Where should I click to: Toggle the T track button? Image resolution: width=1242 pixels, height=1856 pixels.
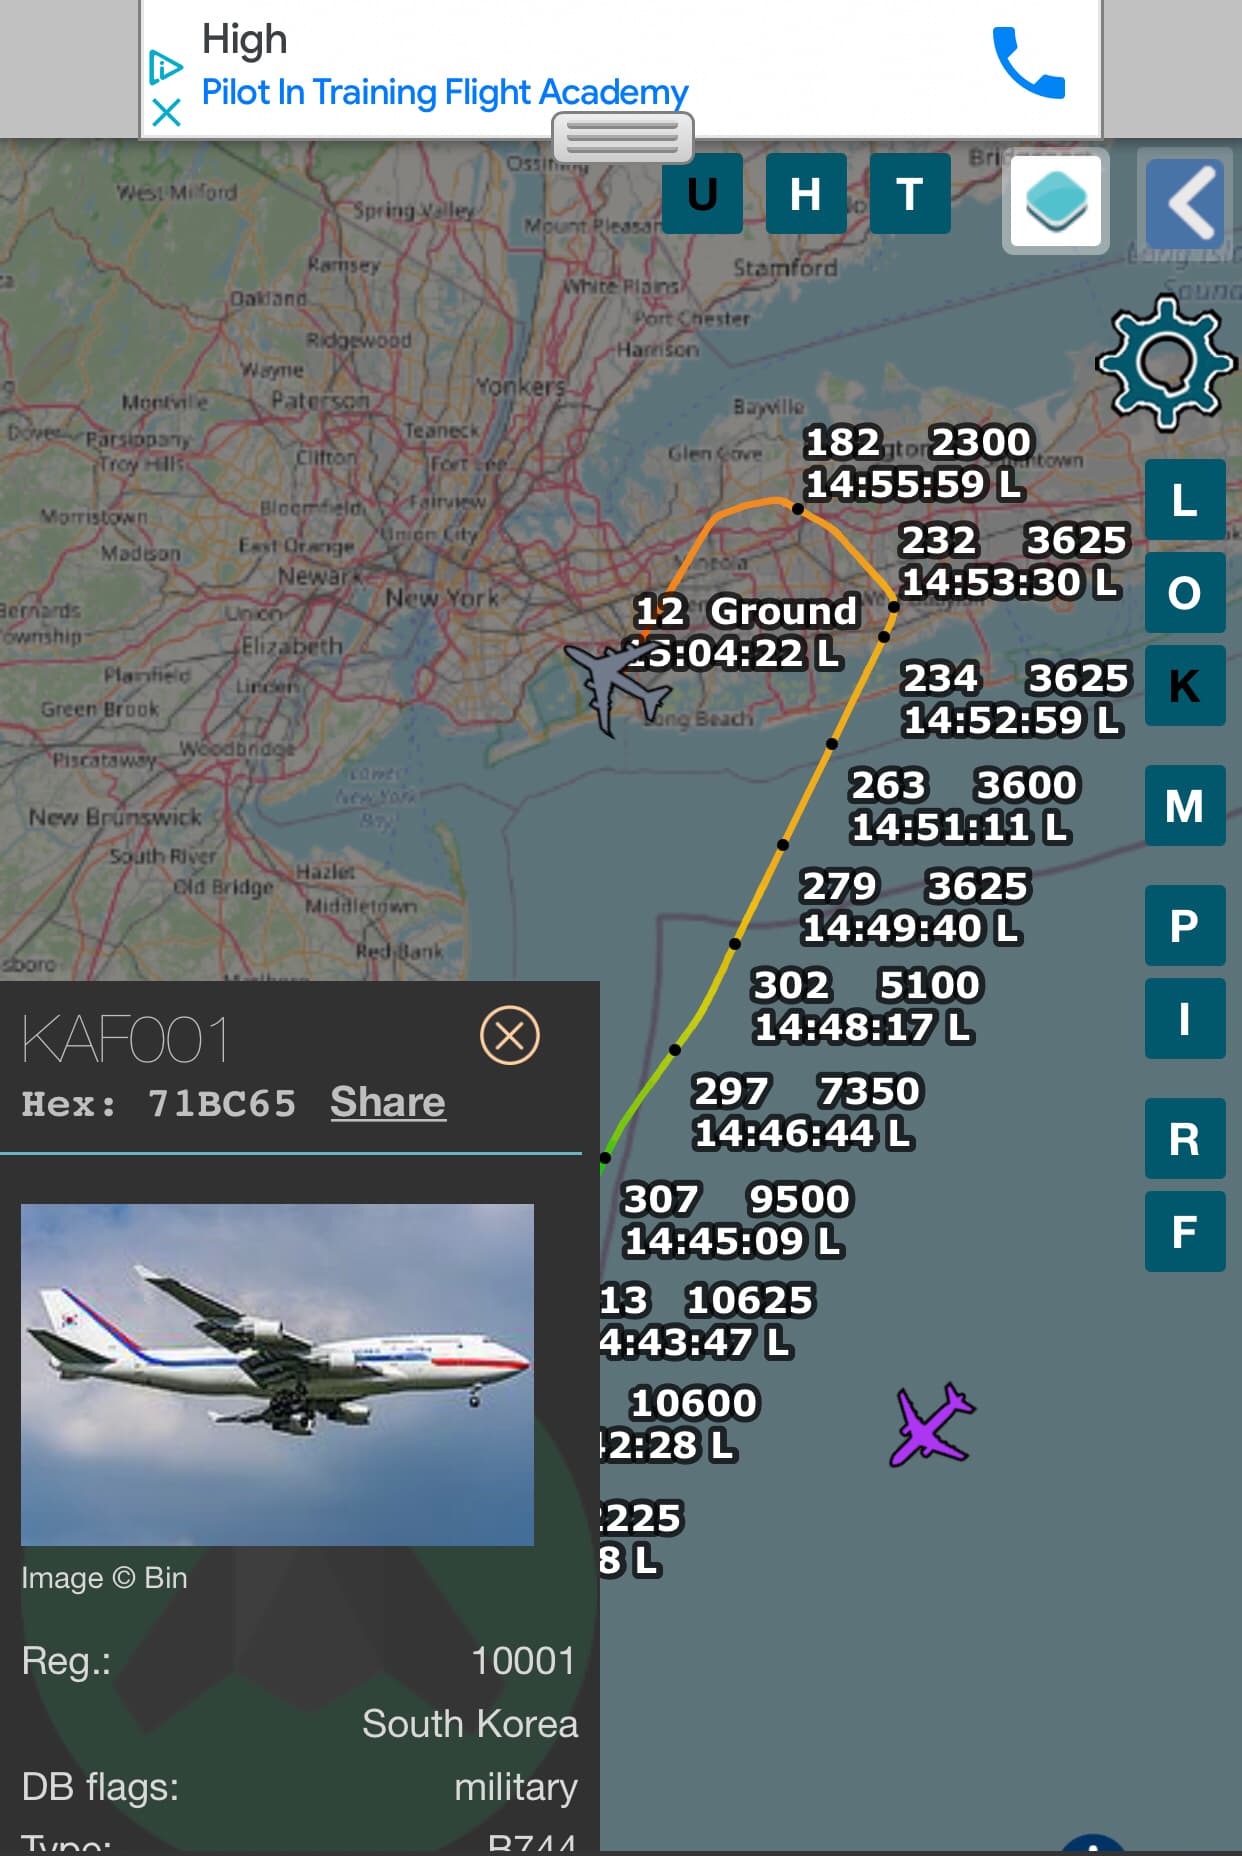click(910, 194)
